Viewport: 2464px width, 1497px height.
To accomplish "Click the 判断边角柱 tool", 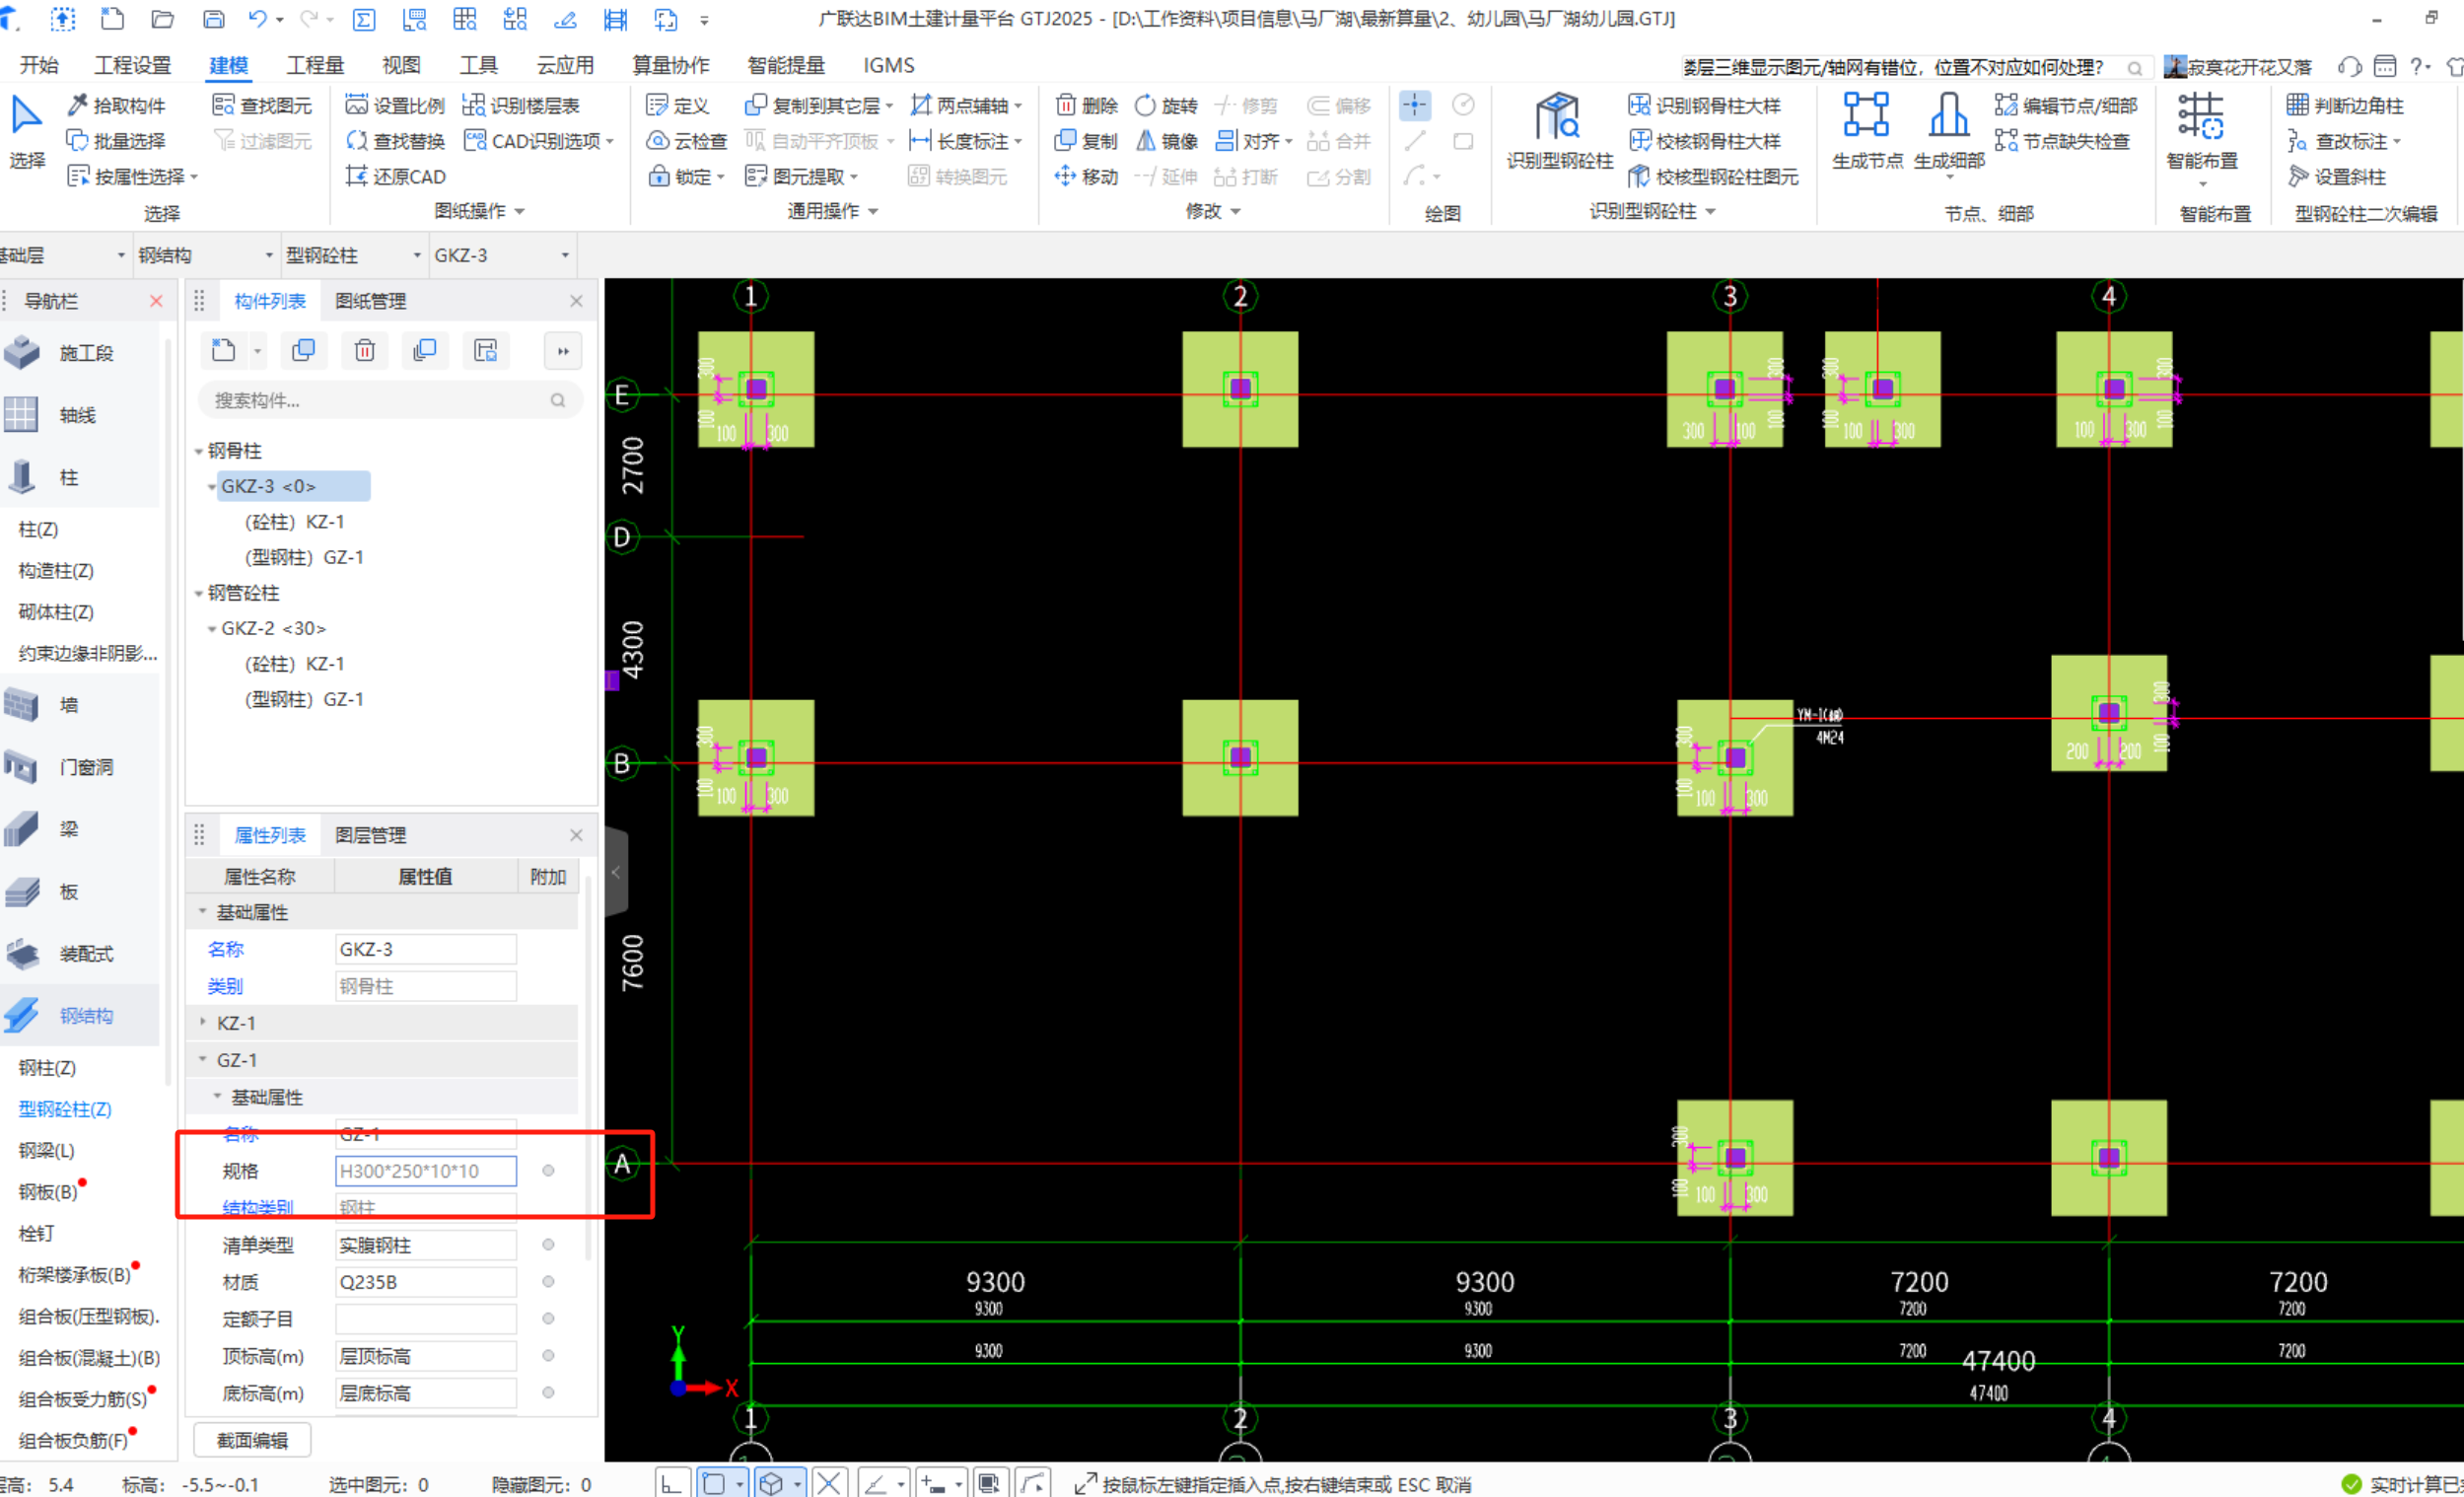I will pos(2345,106).
